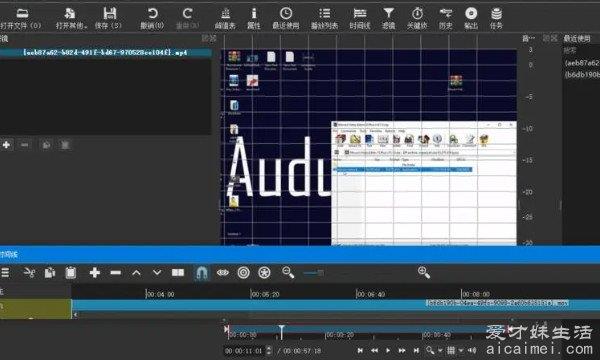Open the timeline hamburger menu
Image resolution: width=600 pixels, height=360 pixels.
(x=5, y=273)
